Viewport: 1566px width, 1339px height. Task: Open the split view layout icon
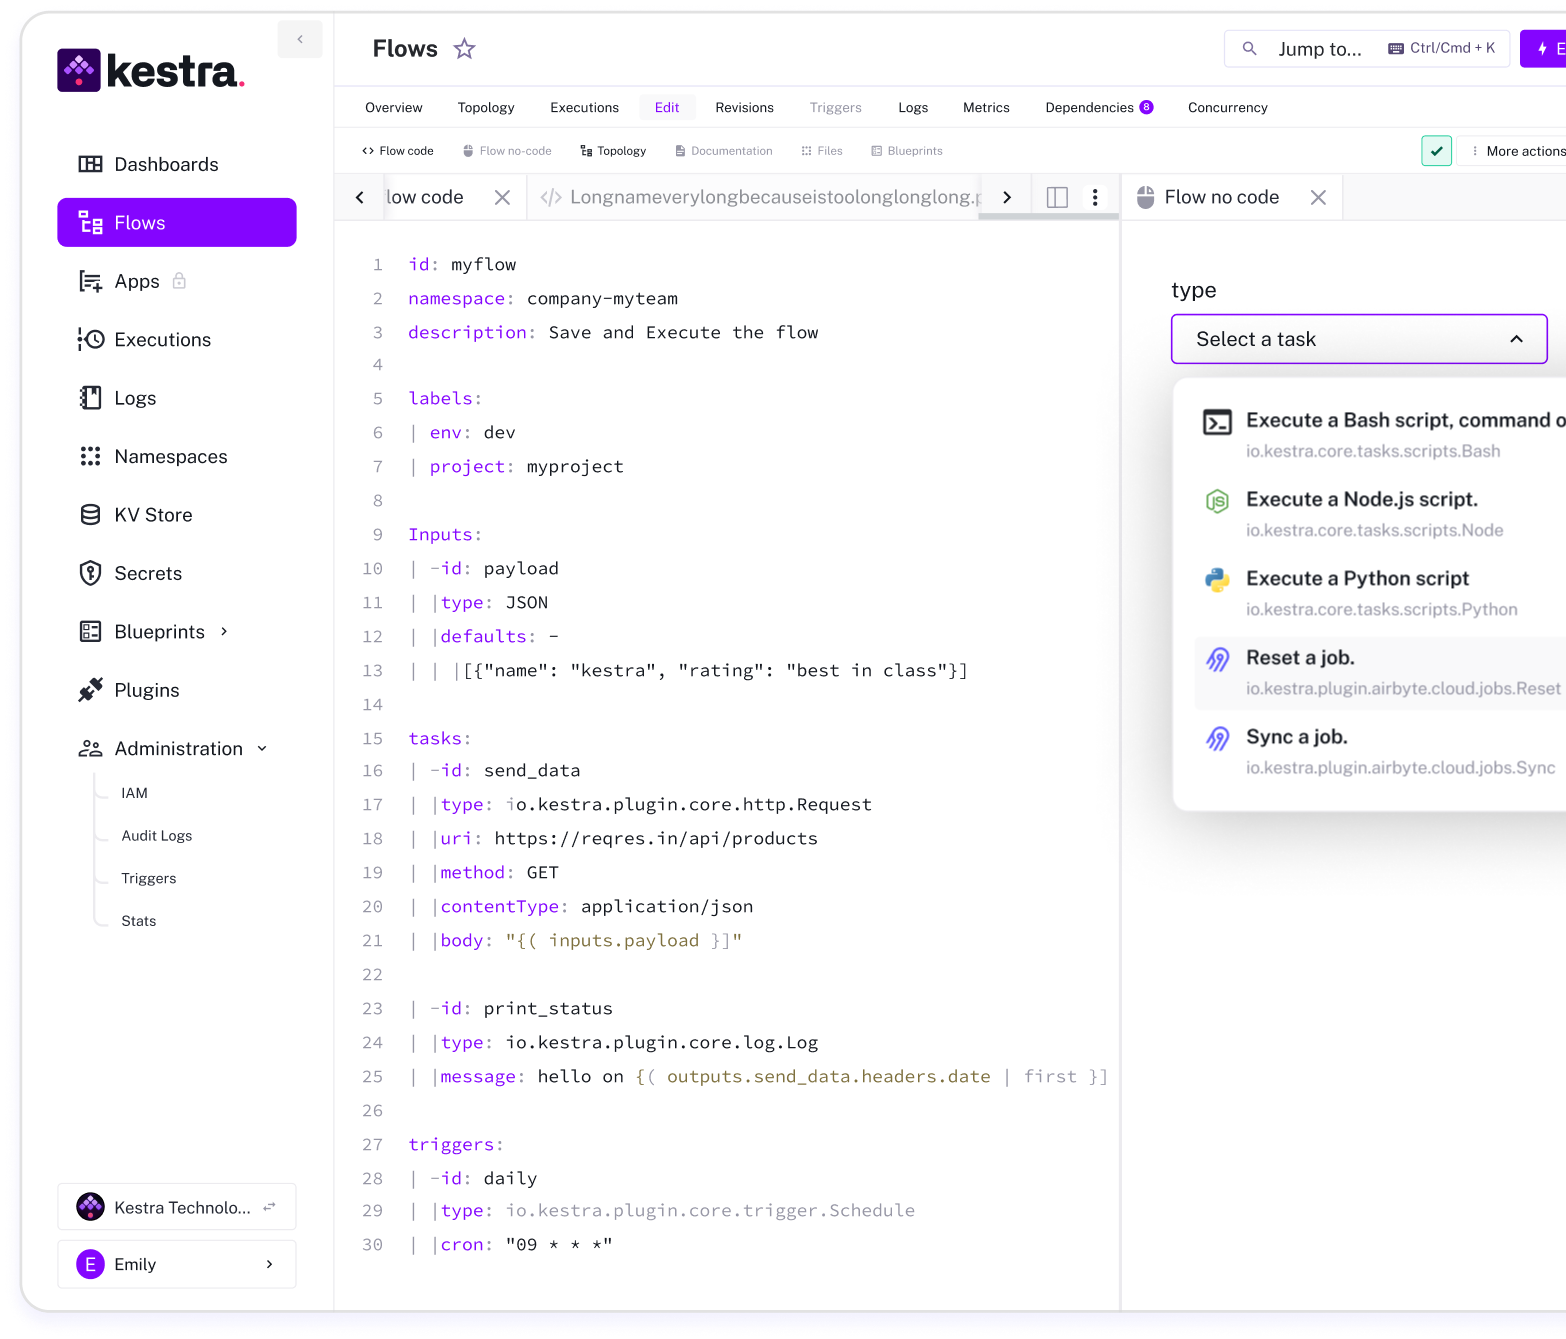pyautogui.click(x=1057, y=197)
